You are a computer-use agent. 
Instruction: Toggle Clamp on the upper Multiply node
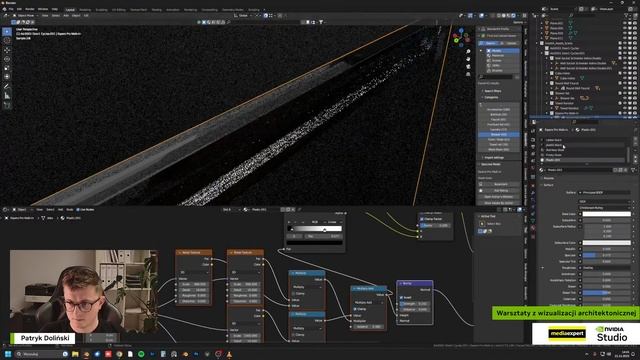293,293
